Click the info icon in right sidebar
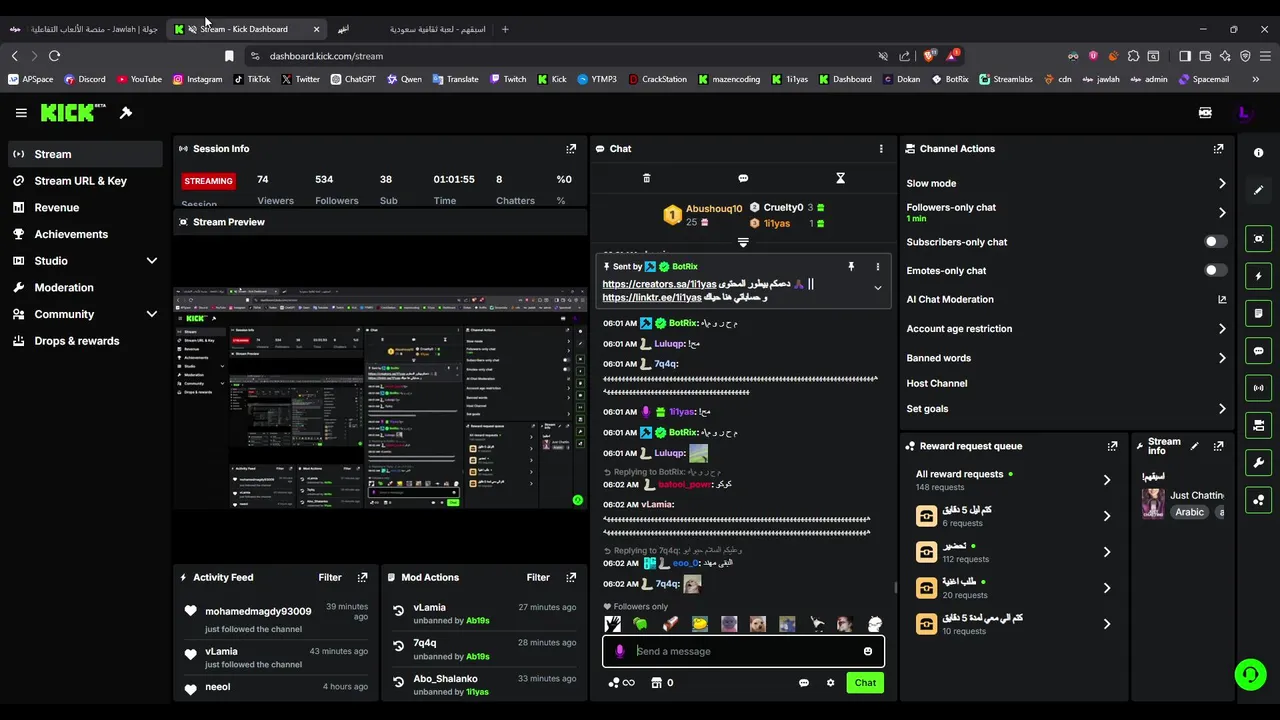Viewport: 1280px width, 720px height. coord(1258,153)
